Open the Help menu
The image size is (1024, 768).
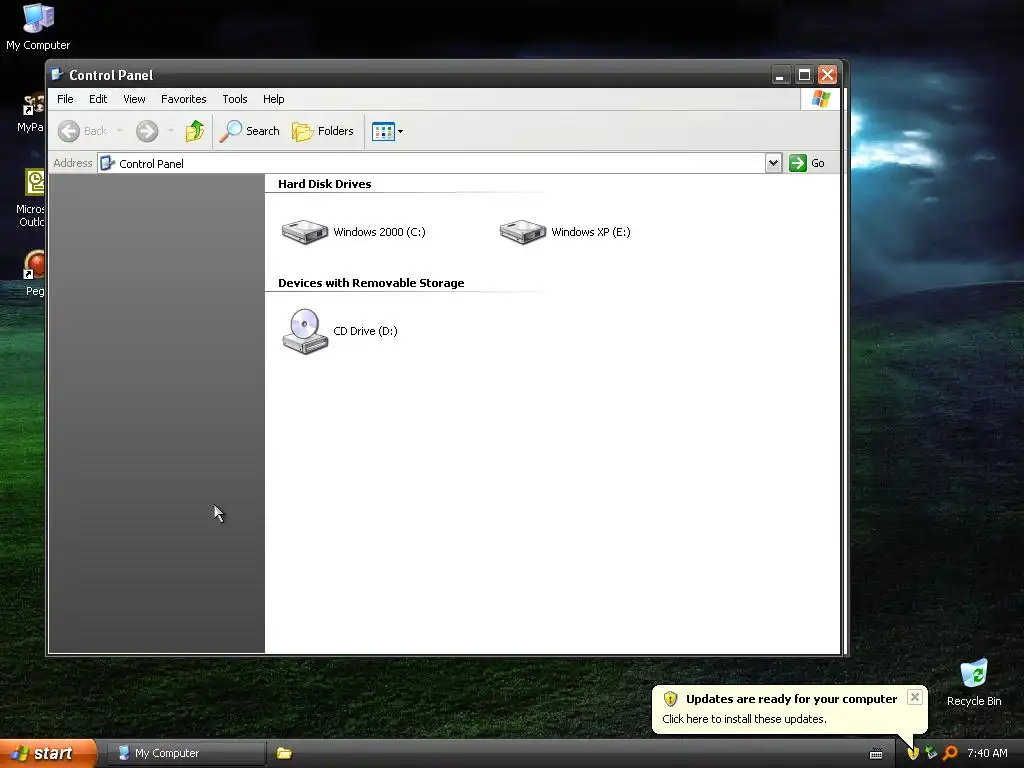pyautogui.click(x=274, y=99)
